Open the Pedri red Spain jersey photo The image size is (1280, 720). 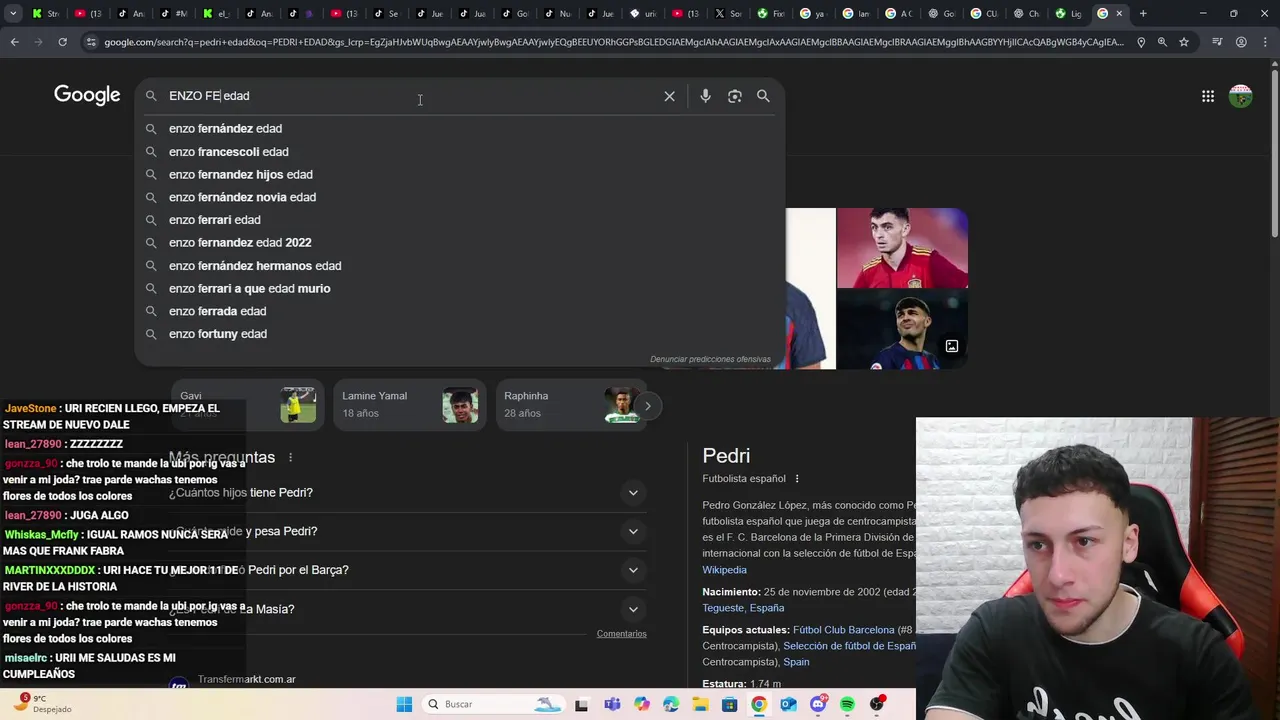[x=902, y=248]
